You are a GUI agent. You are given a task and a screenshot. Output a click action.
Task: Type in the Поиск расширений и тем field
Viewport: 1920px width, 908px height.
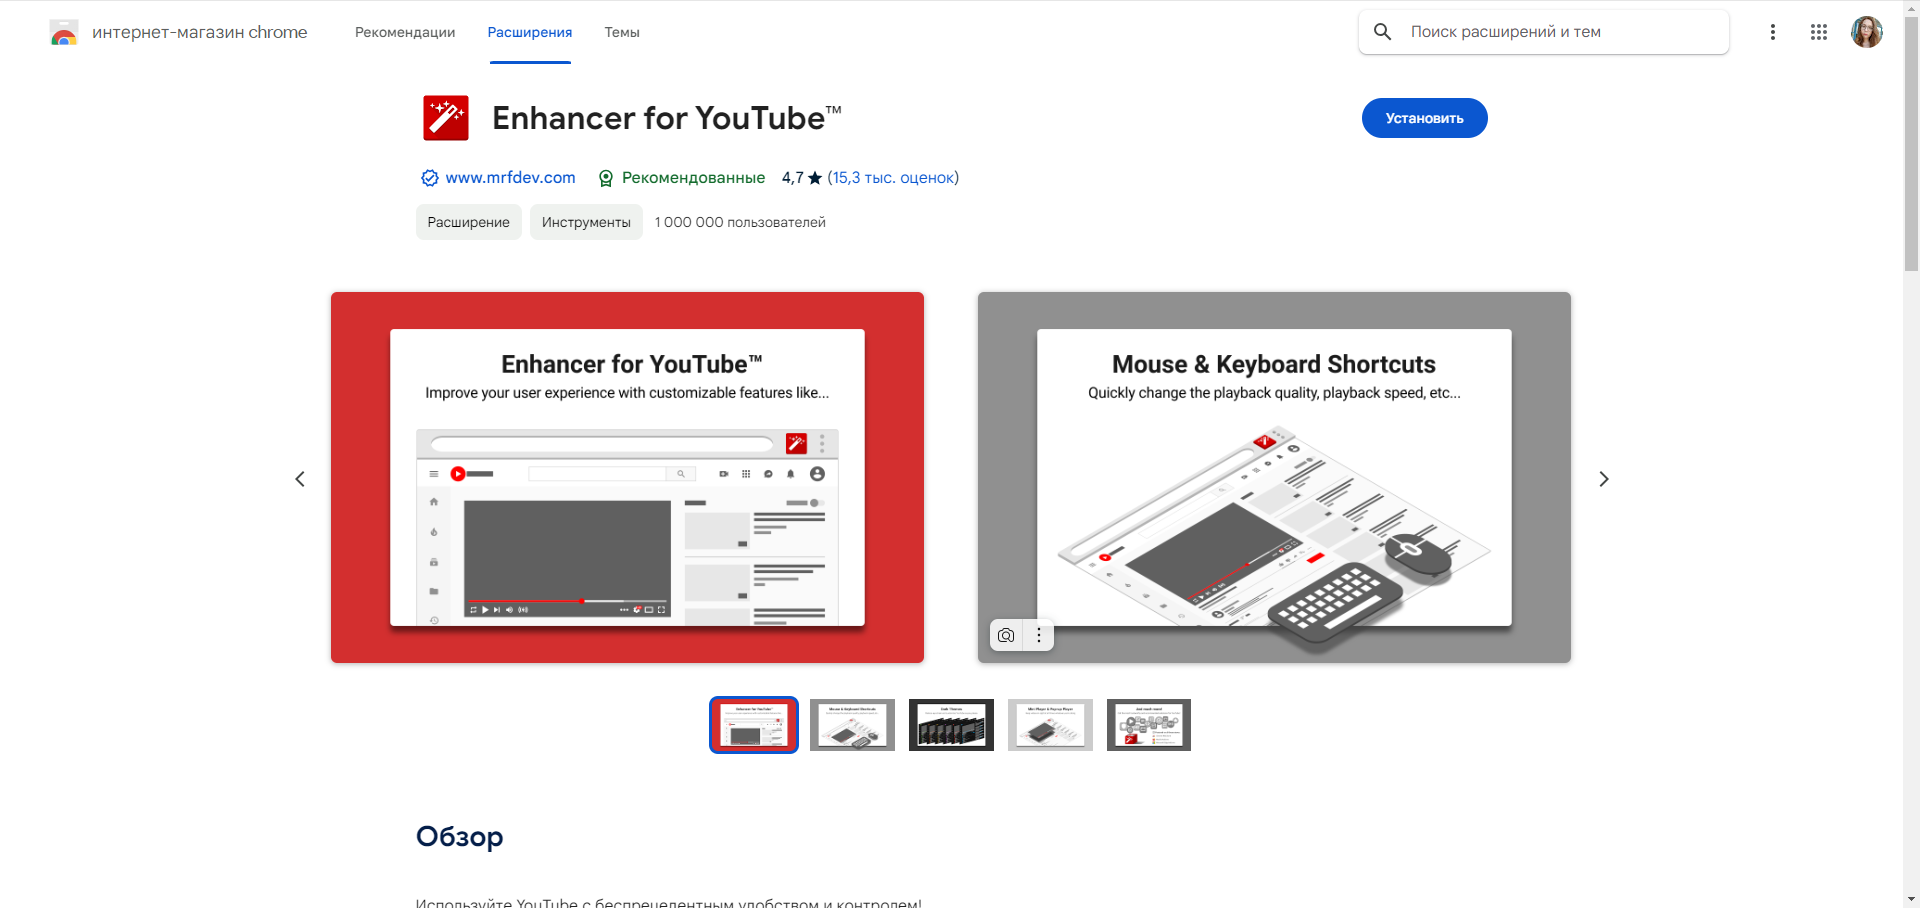coord(1560,32)
